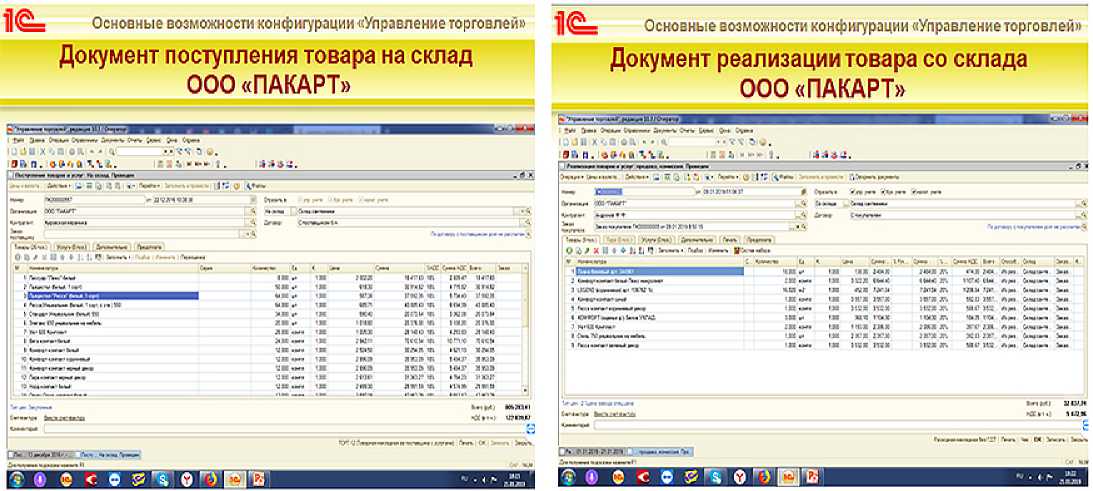Expand Перейти dropdown in Поступление toolbar

click(149, 186)
